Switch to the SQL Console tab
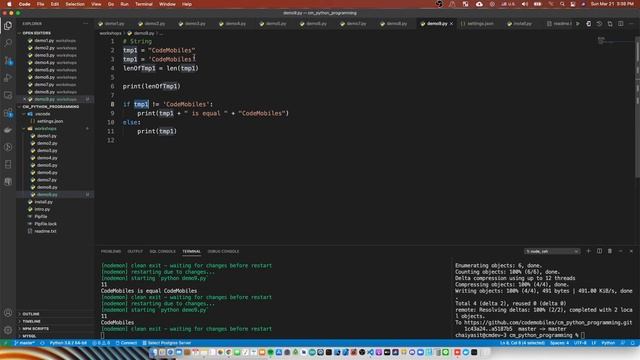 click(162, 251)
